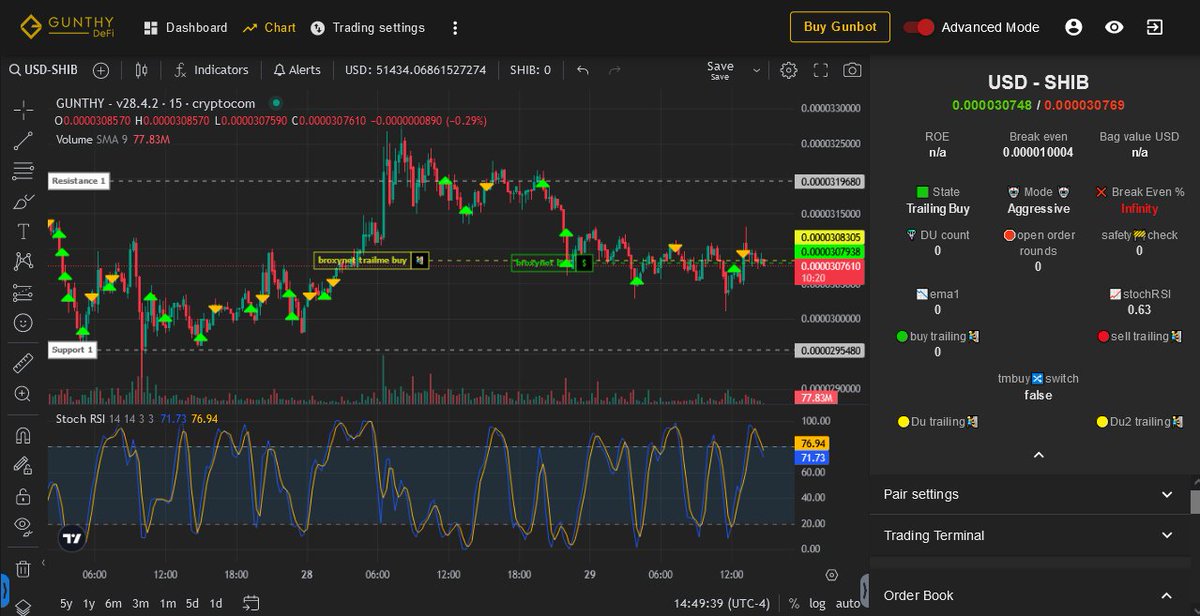Open the chart patterns tool
The height and width of the screenshot is (616, 1200).
tap(23, 262)
